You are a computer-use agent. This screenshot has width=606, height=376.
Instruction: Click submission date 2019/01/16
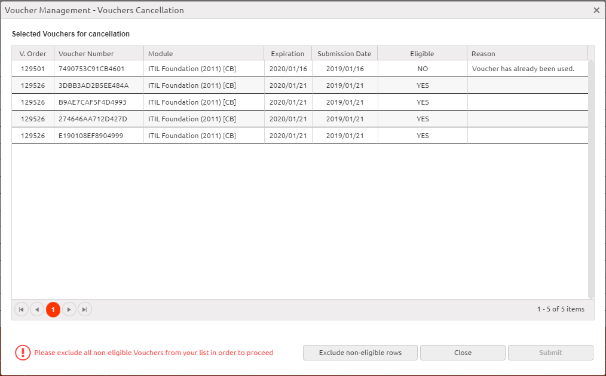pyautogui.click(x=345, y=69)
